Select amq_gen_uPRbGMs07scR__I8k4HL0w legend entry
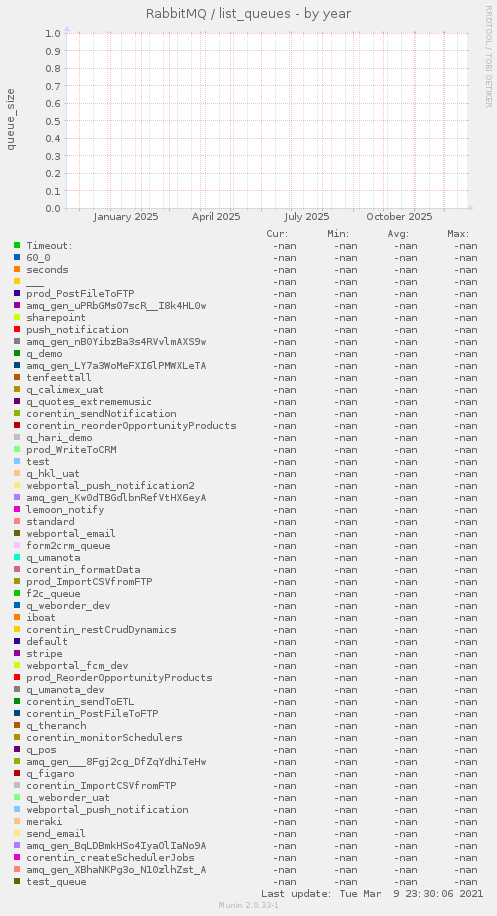497x916 pixels. click(116, 306)
